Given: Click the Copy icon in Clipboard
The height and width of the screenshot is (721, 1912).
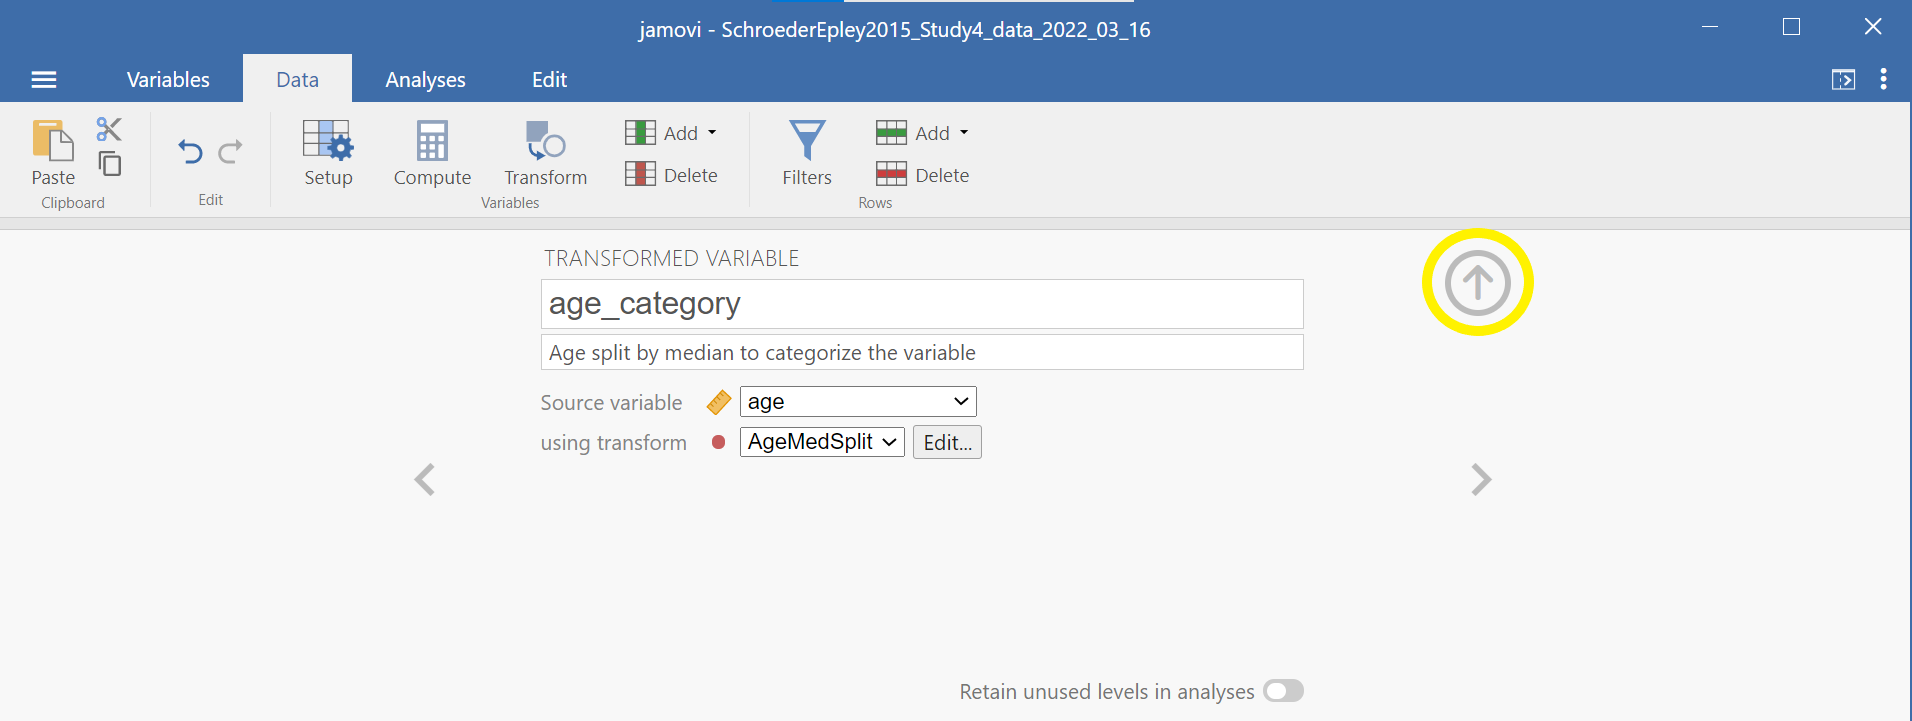Looking at the screenshot, I should (110, 163).
